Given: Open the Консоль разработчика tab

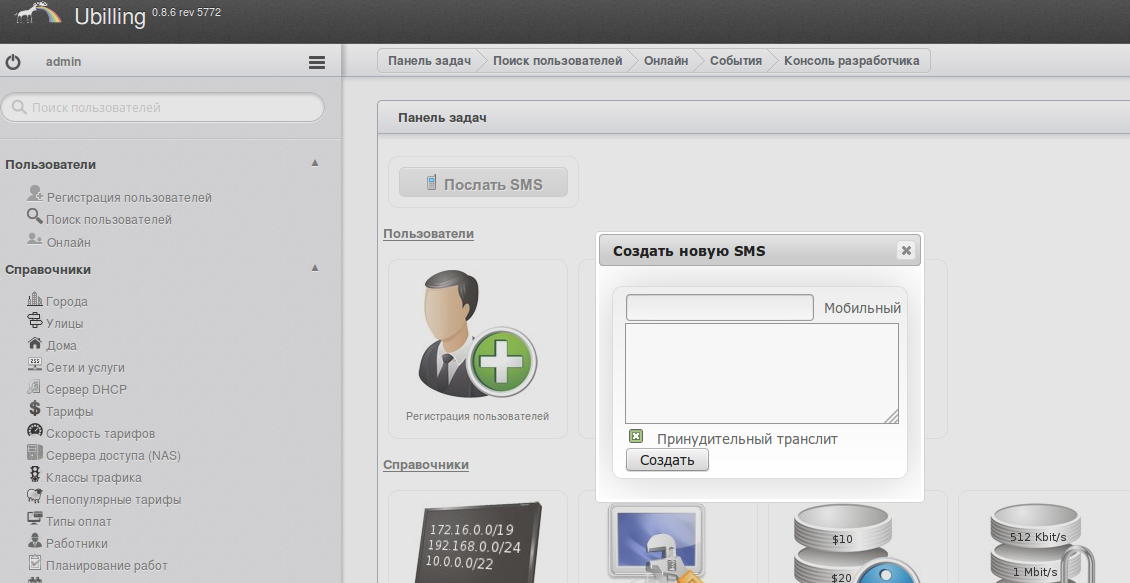Looking at the screenshot, I should (851, 61).
